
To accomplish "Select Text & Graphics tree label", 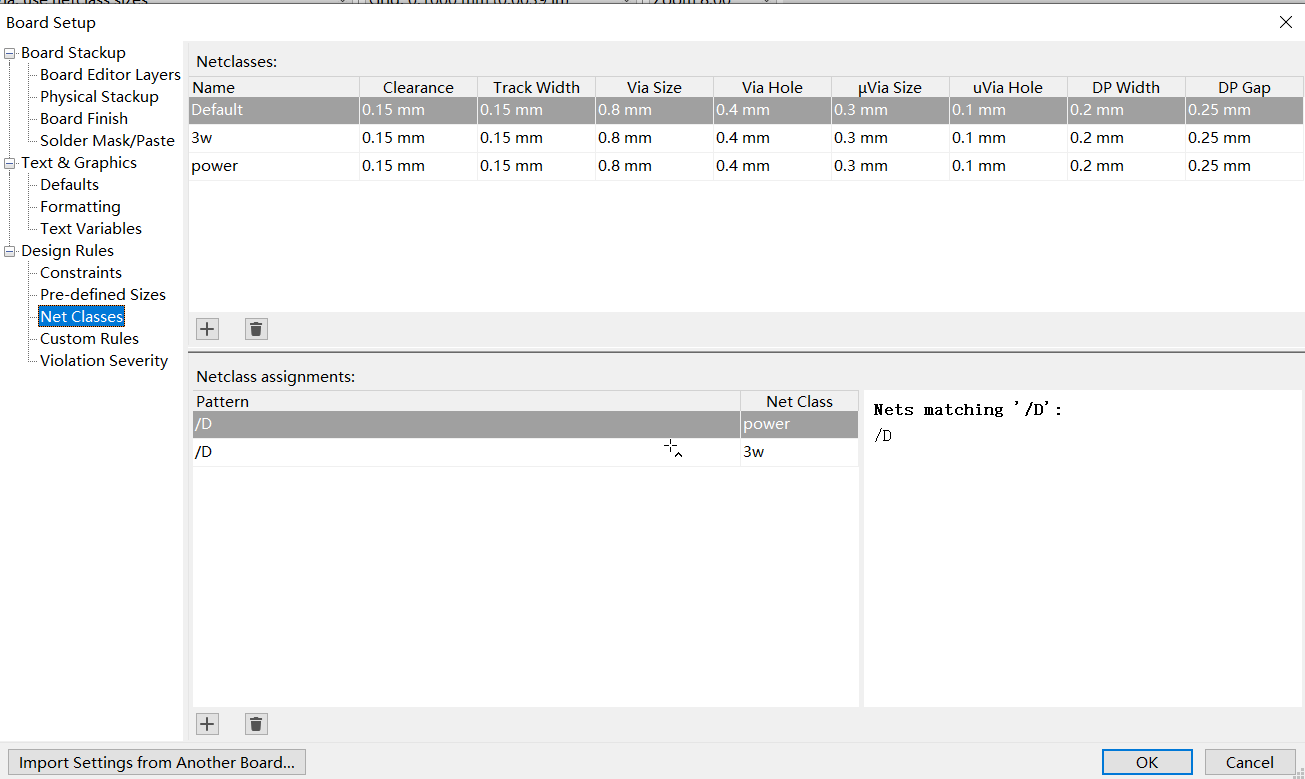I will click(79, 163).
